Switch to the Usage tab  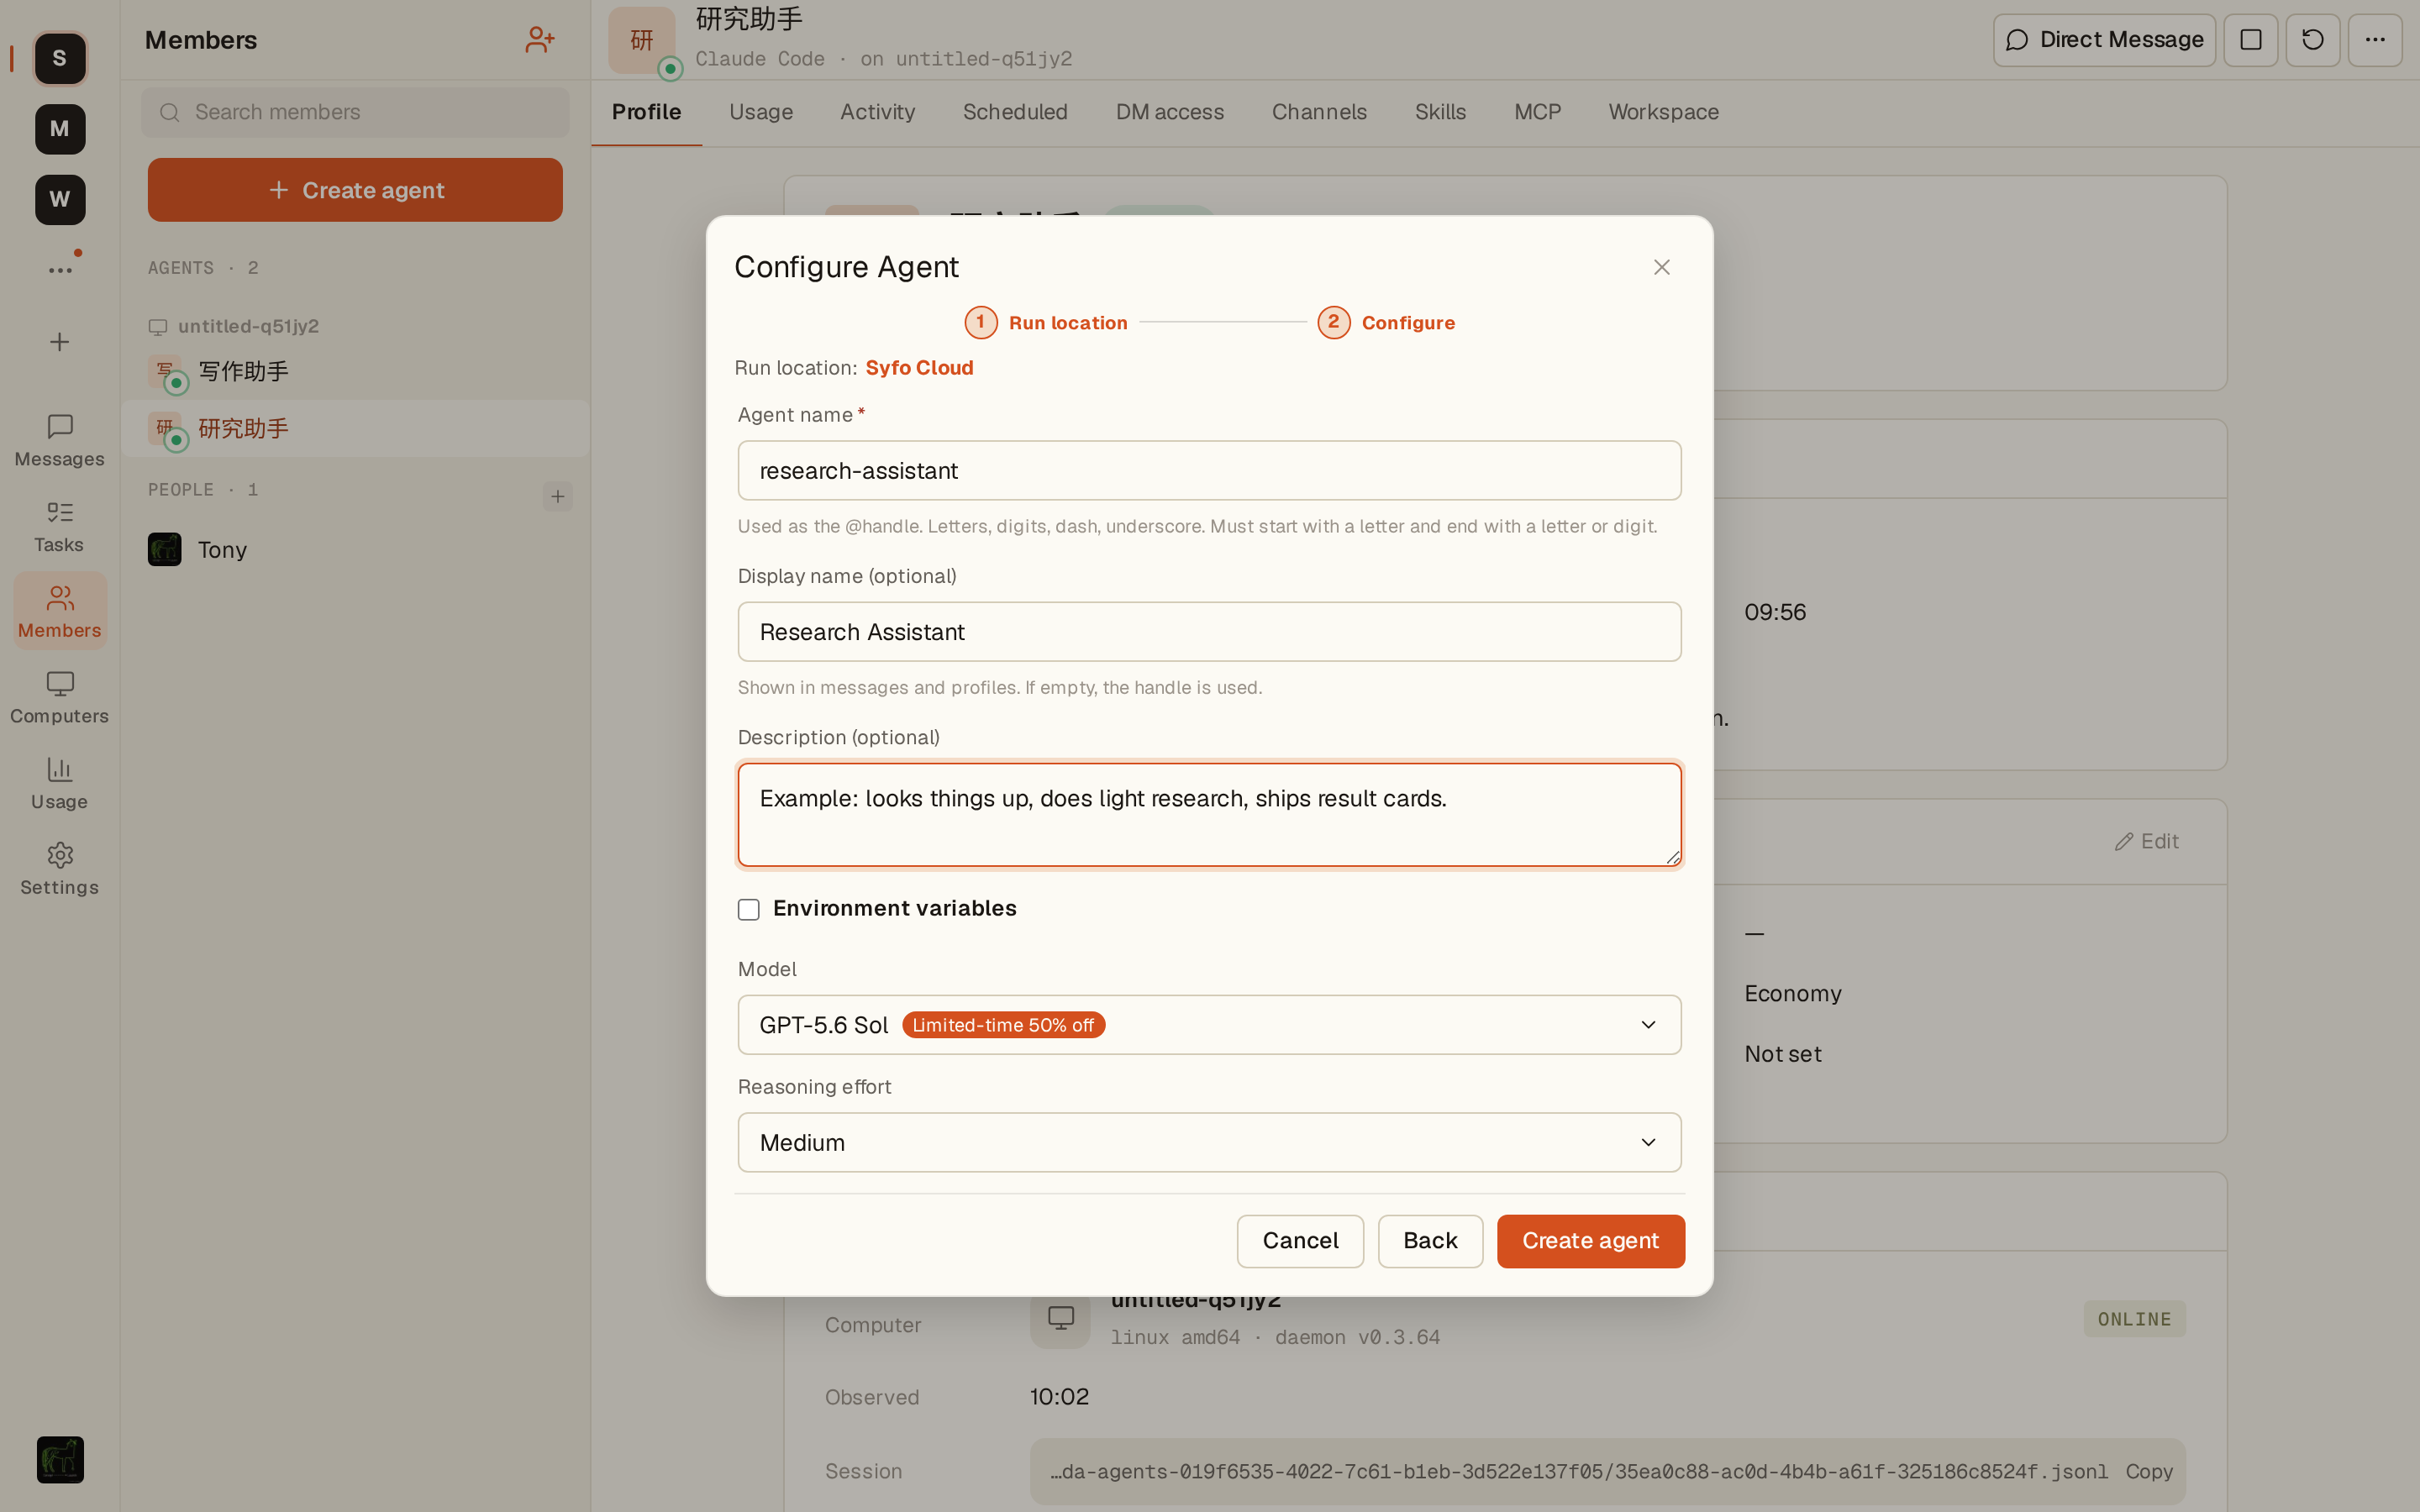tap(761, 112)
